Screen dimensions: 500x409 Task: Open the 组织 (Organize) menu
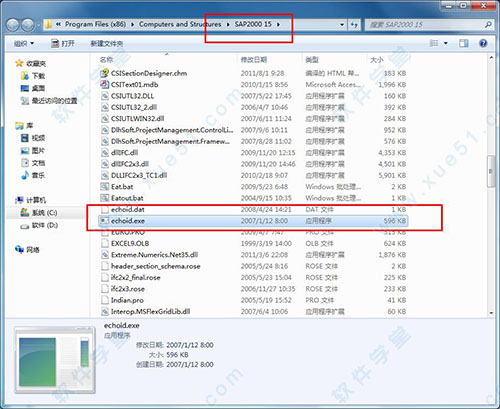(x=24, y=44)
